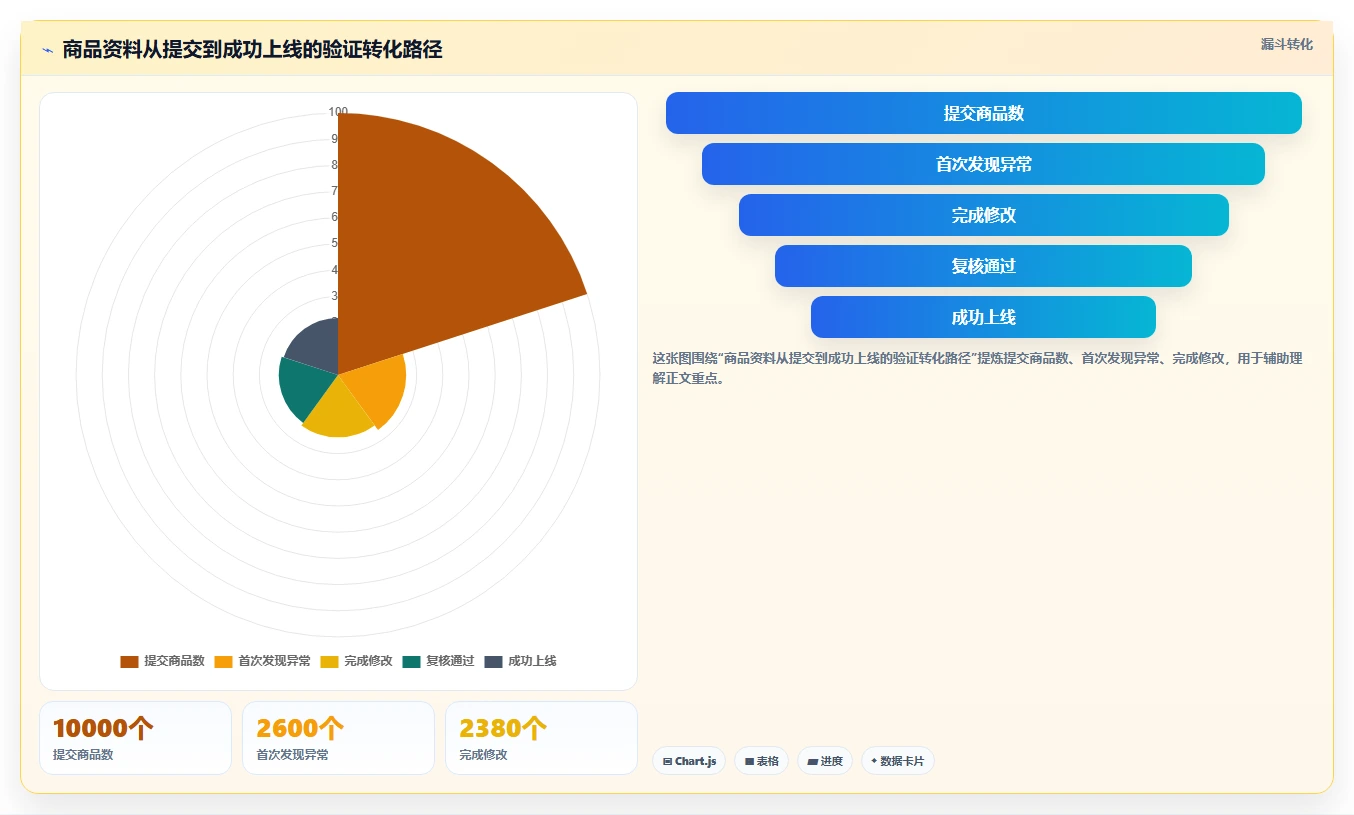Select the 提交商品数 funnel bar
Viewport: 1354px width, 815px height.
tap(984, 113)
